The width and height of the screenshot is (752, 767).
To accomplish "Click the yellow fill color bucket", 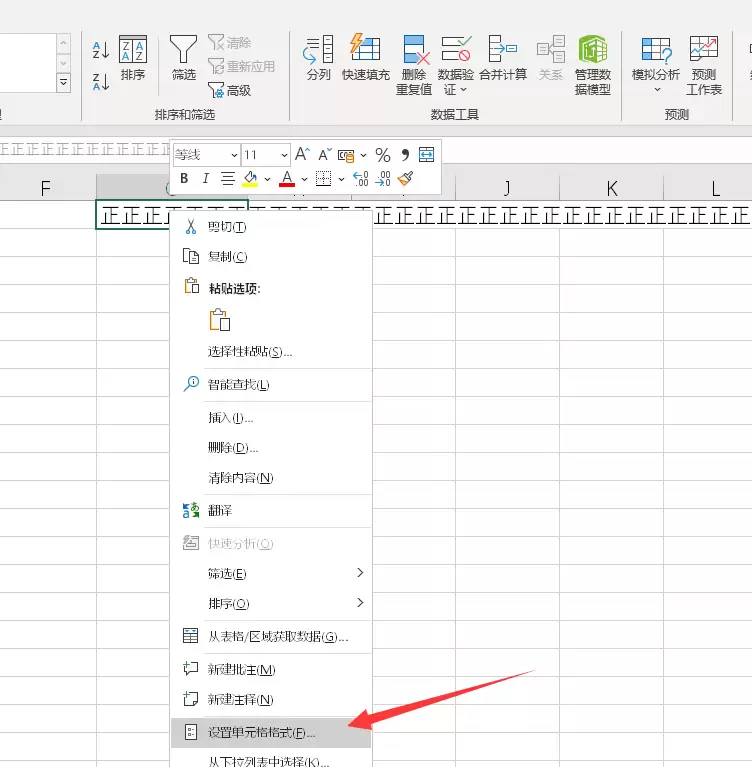I will tap(250, 179).
